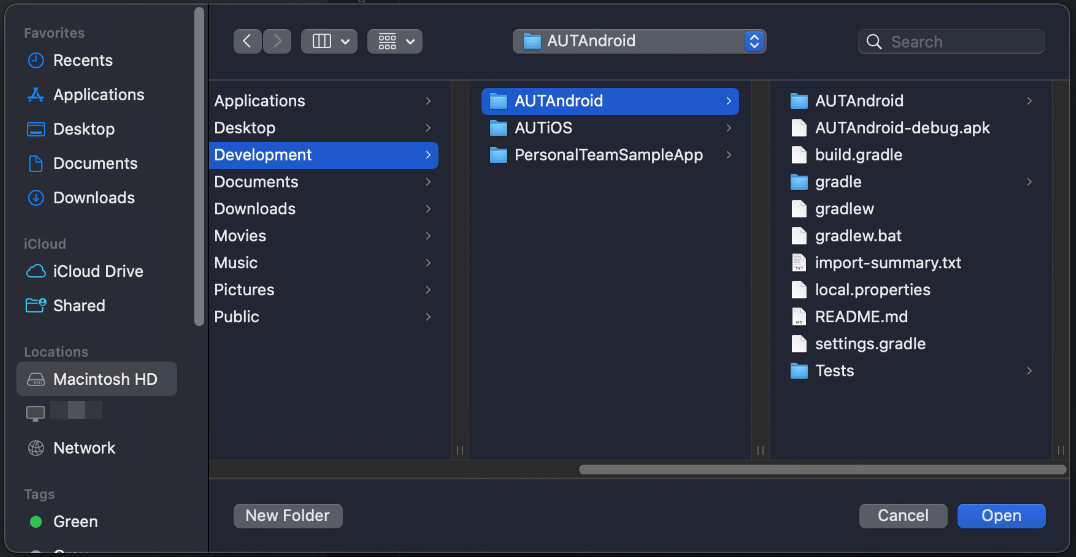Select the AUTiOS folder
Viewport: 1076px width, 557px height.
coord(543,128)
